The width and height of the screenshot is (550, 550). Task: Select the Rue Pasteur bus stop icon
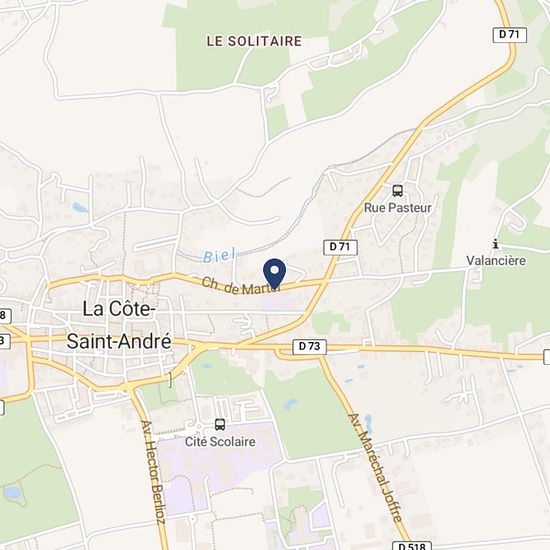click(397, 191)
